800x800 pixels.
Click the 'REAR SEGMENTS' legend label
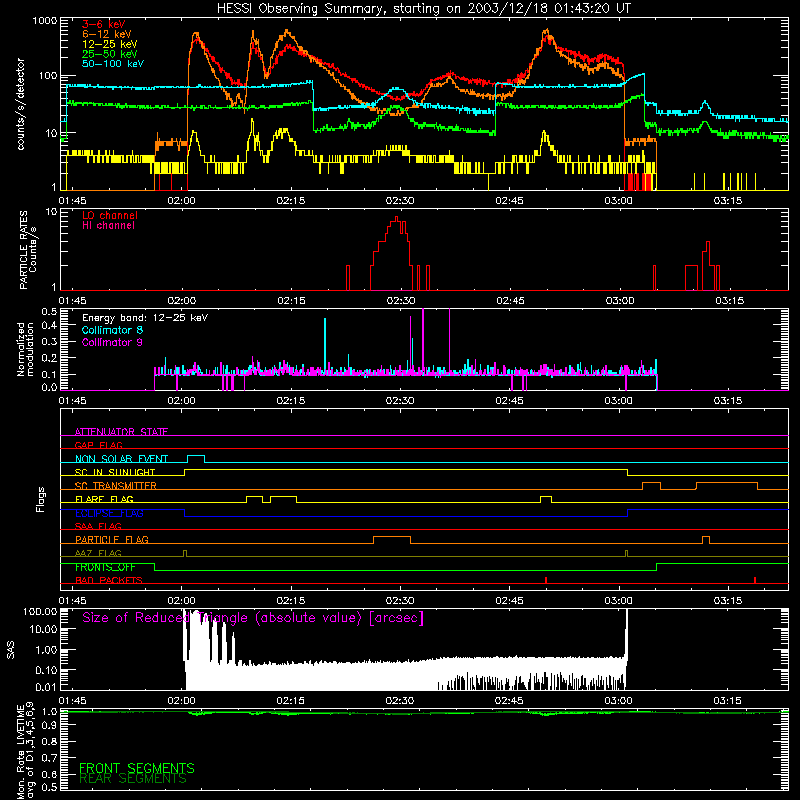(133, 779)
